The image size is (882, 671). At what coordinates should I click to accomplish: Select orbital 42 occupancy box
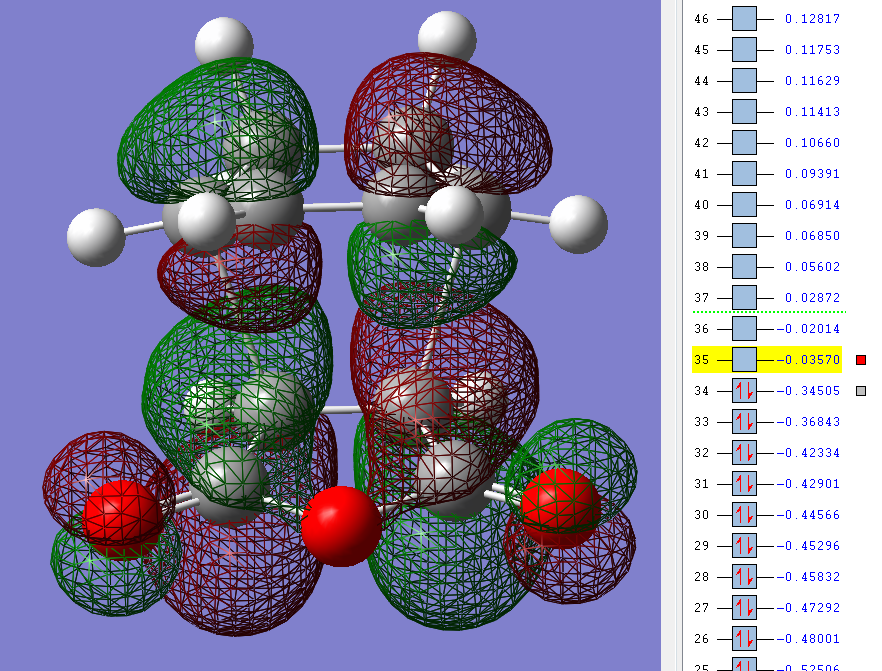click(744, 142)
